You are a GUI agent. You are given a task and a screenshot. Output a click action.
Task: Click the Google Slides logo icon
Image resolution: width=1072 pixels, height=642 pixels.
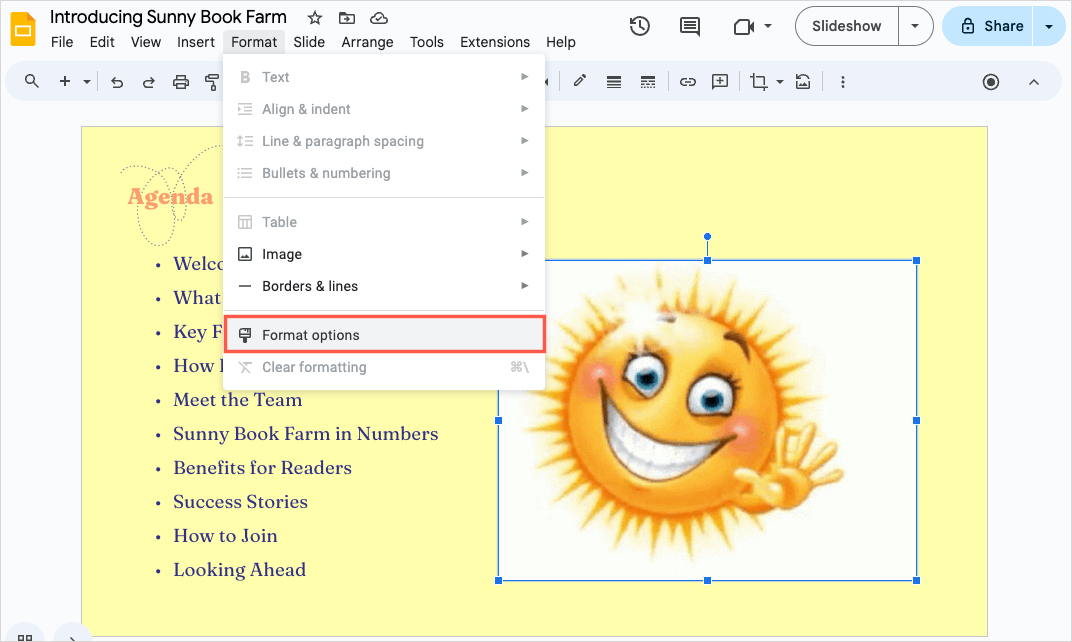pos(23,29)
